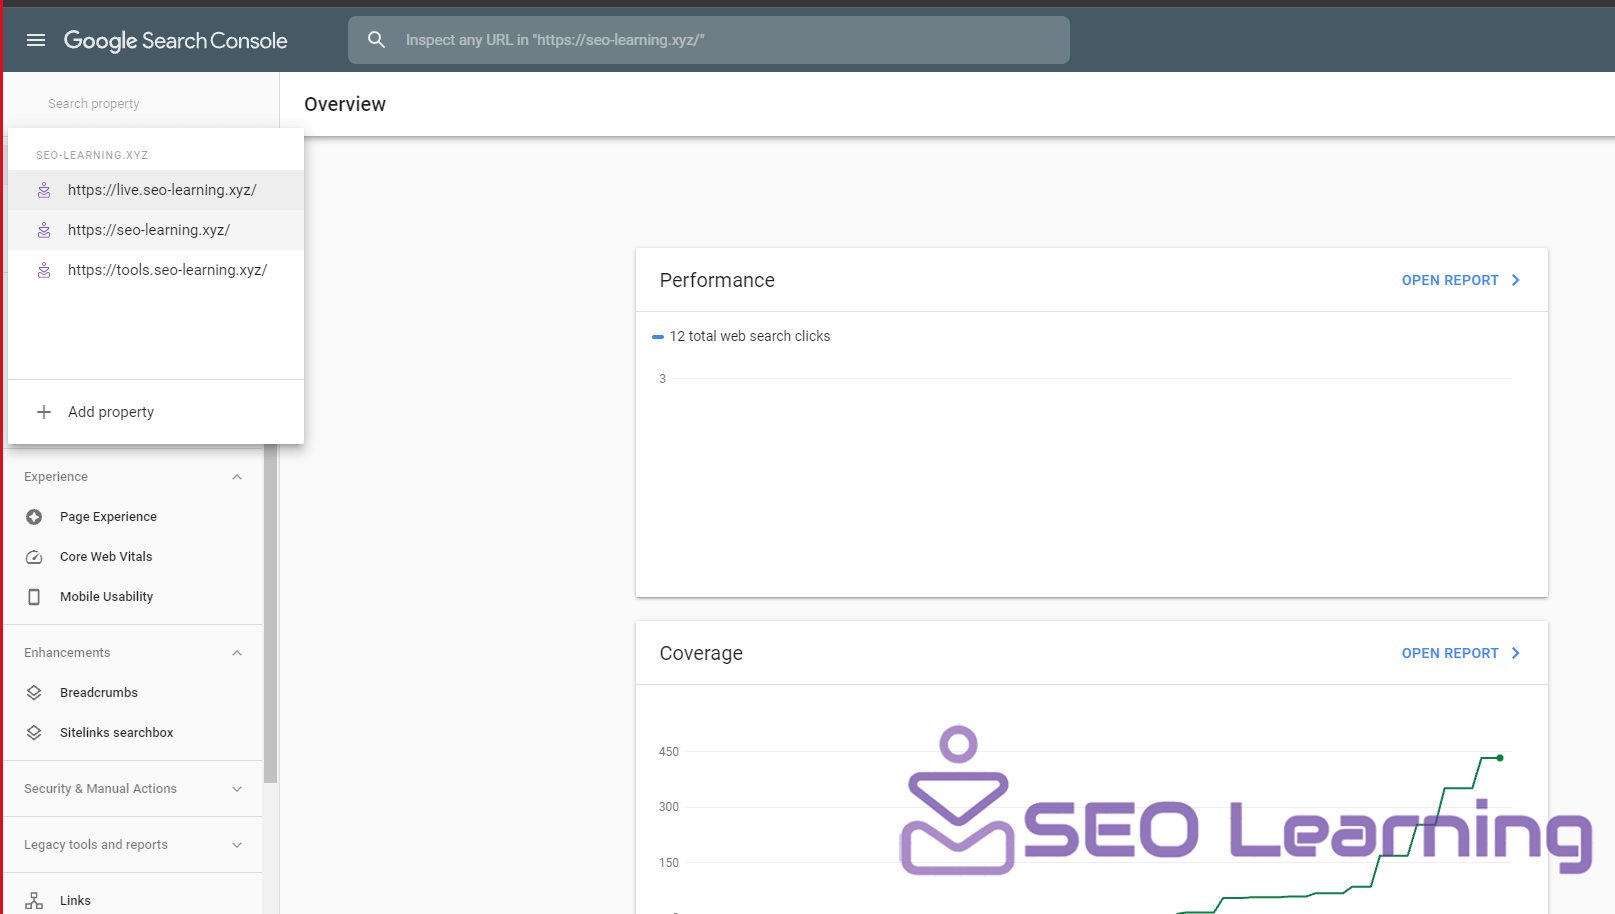Image resolution: width=1615 pixels, height=914 pixels.
Task: Click the 12 total web search clicks legend
Action: tap(741, 336)
